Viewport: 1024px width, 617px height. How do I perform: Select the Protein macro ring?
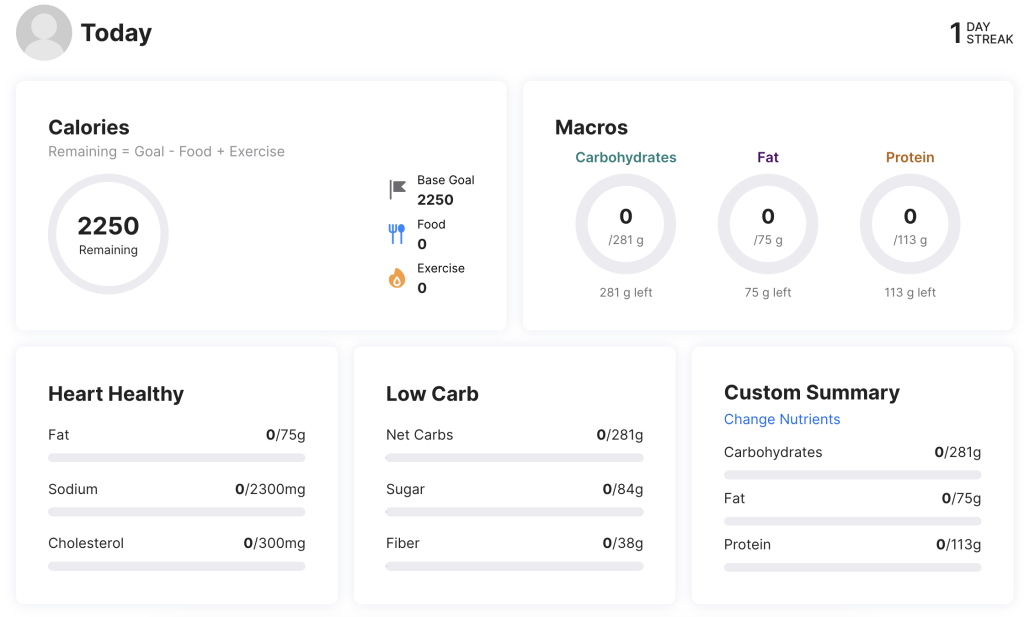point(909,225)
